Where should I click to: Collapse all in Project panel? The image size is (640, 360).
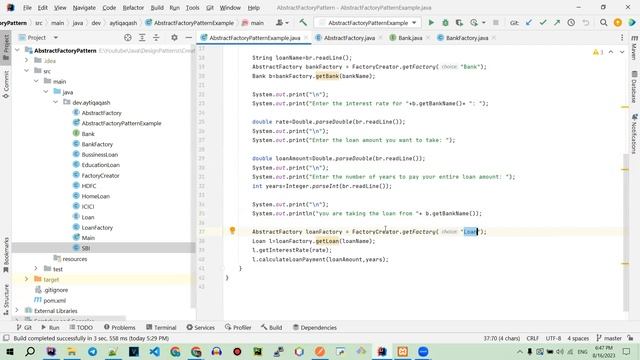(x=156, y=38)
